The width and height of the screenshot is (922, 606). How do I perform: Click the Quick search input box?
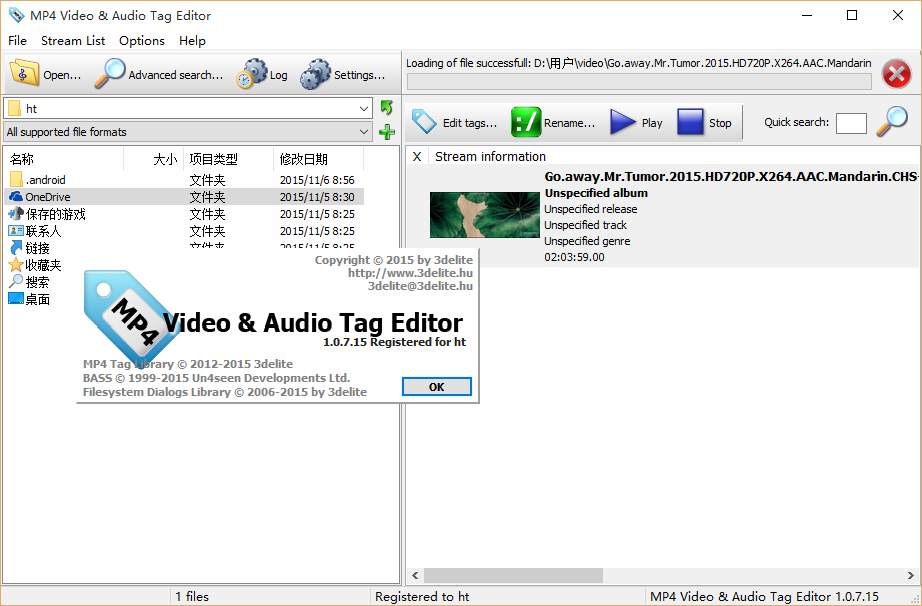pos(851,123)
